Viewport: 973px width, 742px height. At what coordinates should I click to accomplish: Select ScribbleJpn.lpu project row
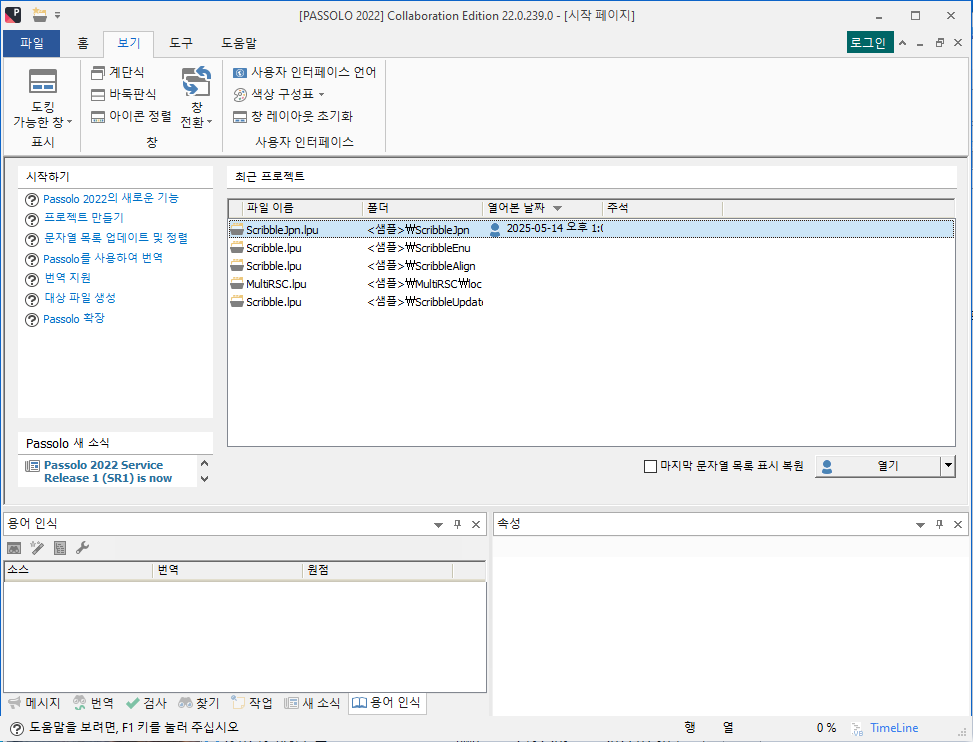coord(591,229)
